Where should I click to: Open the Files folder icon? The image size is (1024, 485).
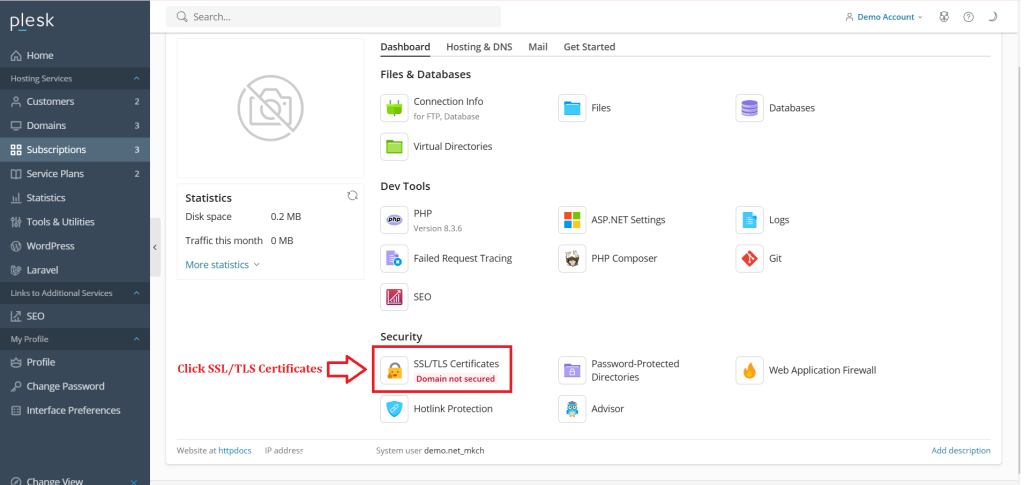(572, 108)
